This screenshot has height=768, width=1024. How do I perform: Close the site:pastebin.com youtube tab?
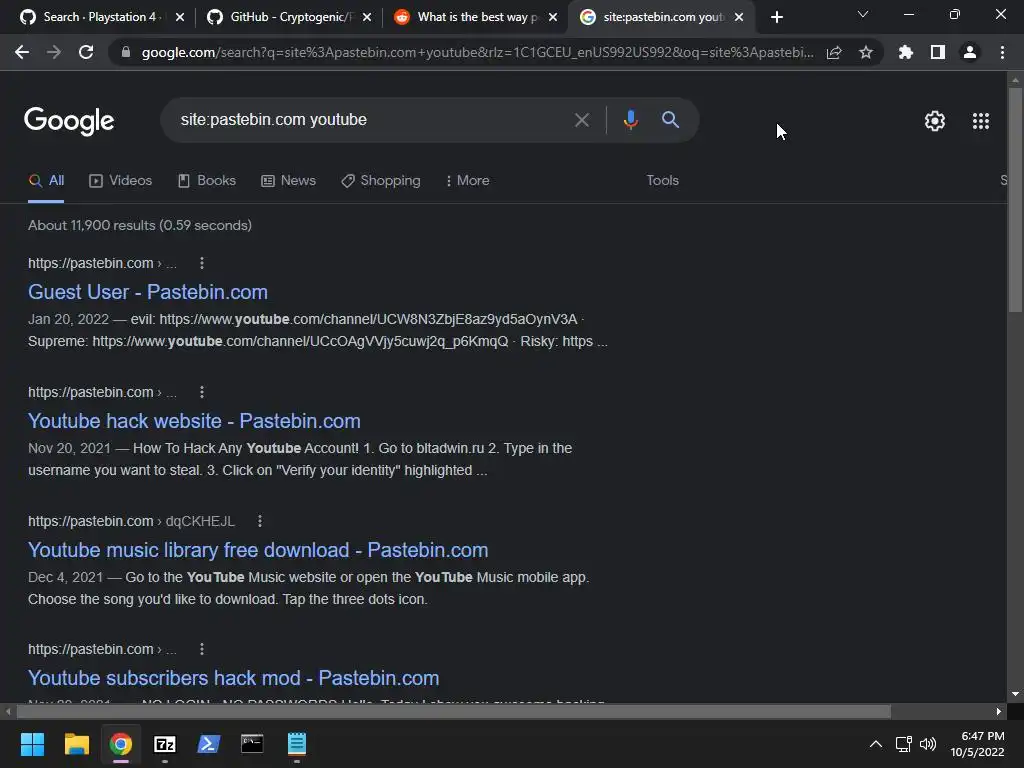pyautogui.click(x=739, y=18)
